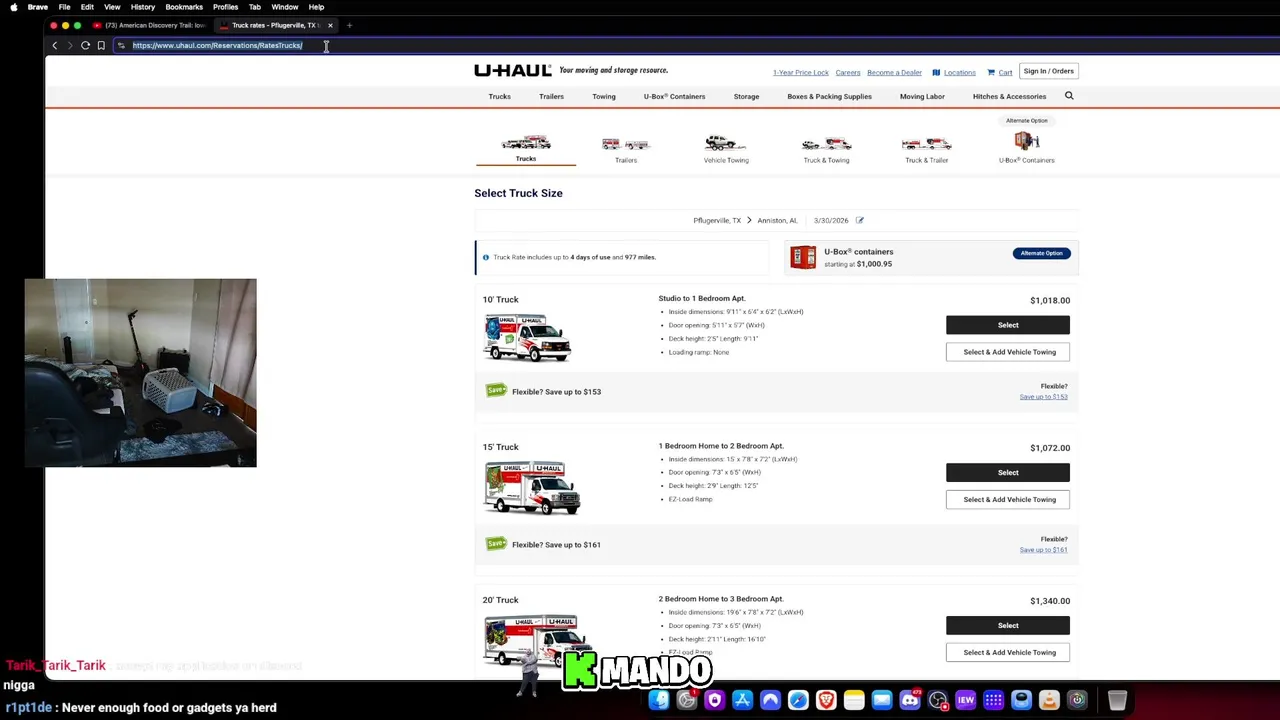Open the U-Haul site search icon
The width and height of the screenshot is (1280, 720).
[1069, 96]
